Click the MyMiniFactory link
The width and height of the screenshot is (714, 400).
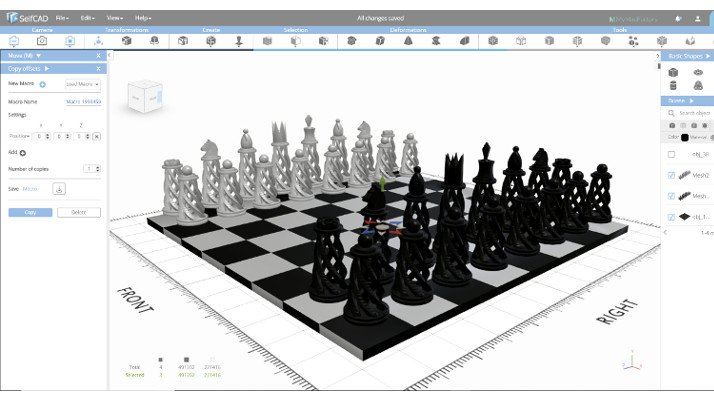[633, 19]
